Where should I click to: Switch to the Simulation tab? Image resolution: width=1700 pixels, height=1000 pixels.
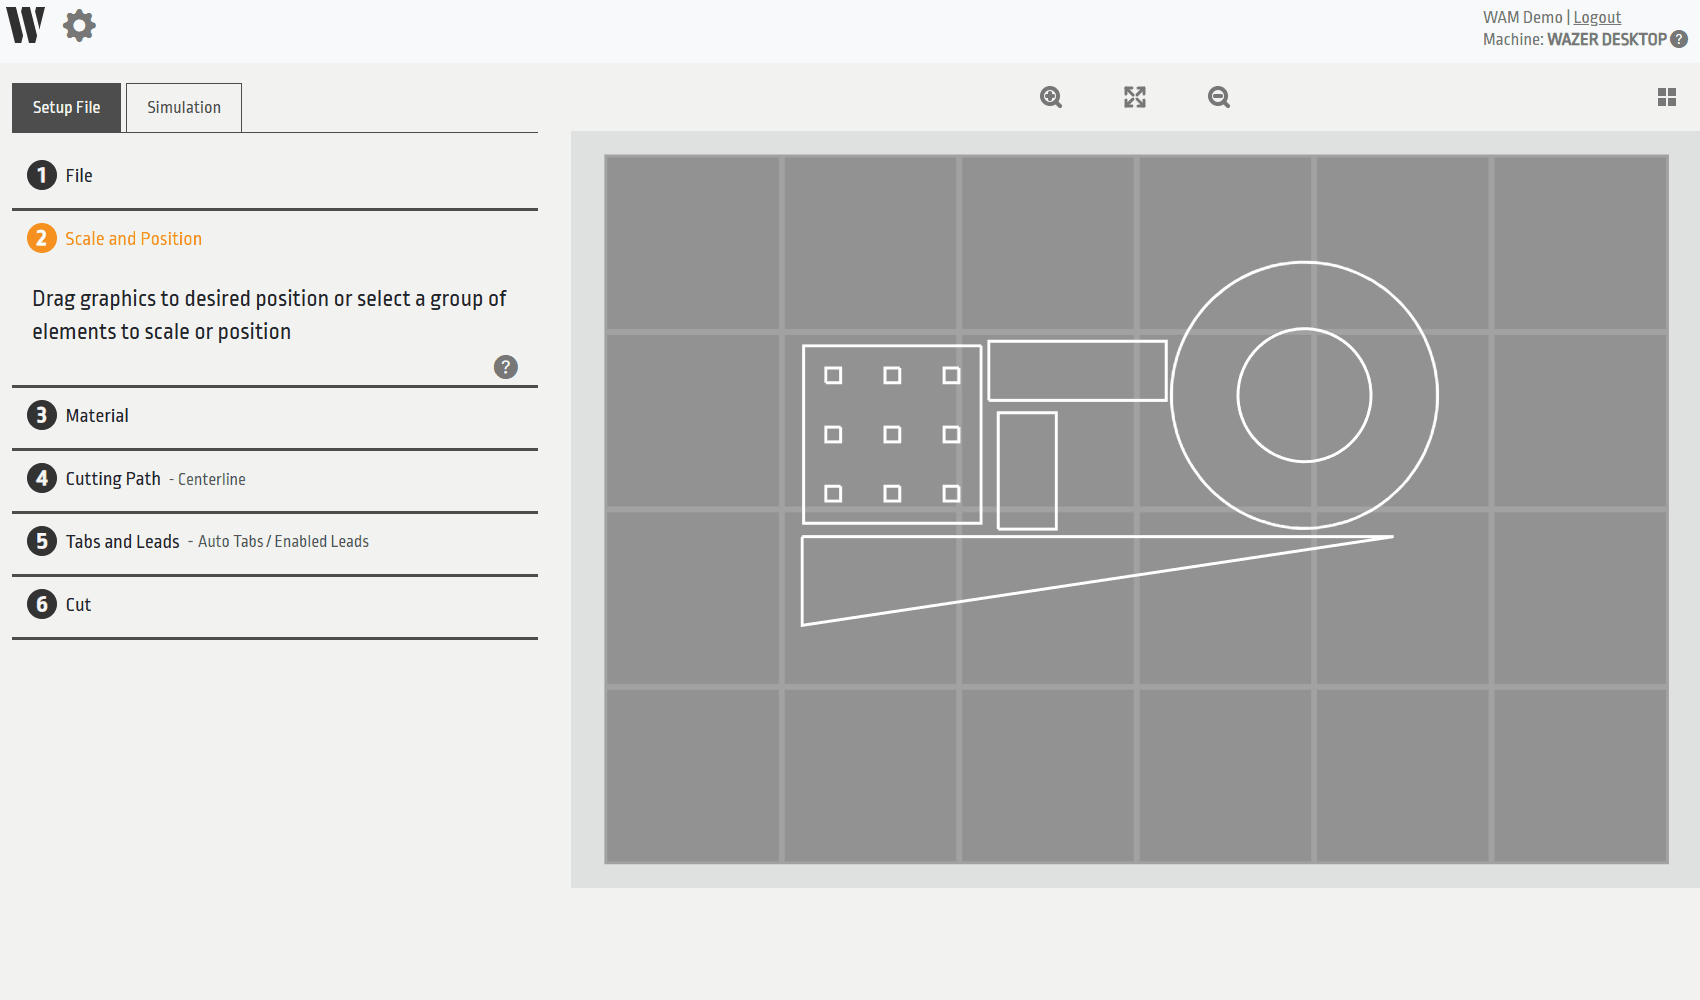[x=184, y=107]
